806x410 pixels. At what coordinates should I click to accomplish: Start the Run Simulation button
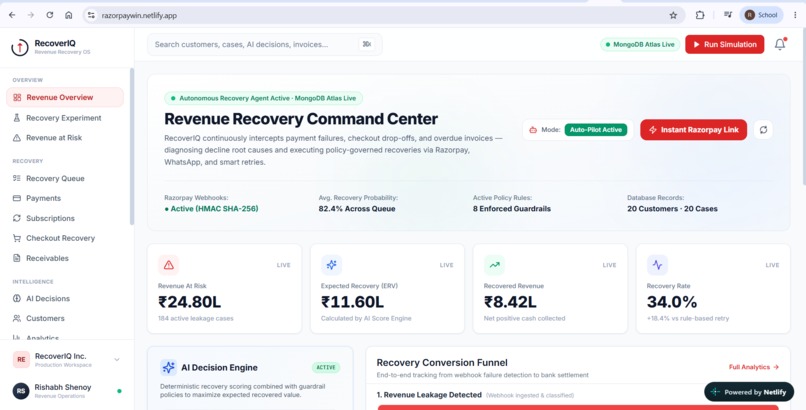pos(724,45)
